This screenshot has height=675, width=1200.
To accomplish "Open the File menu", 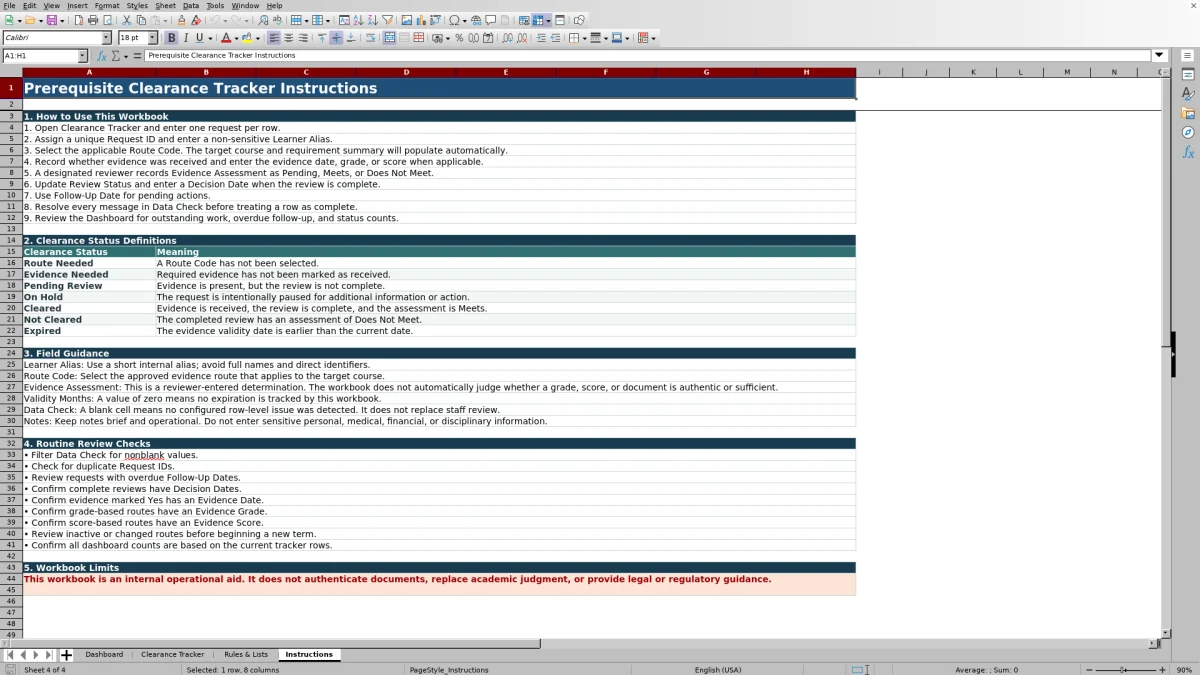I will click(x=9, y=5).
